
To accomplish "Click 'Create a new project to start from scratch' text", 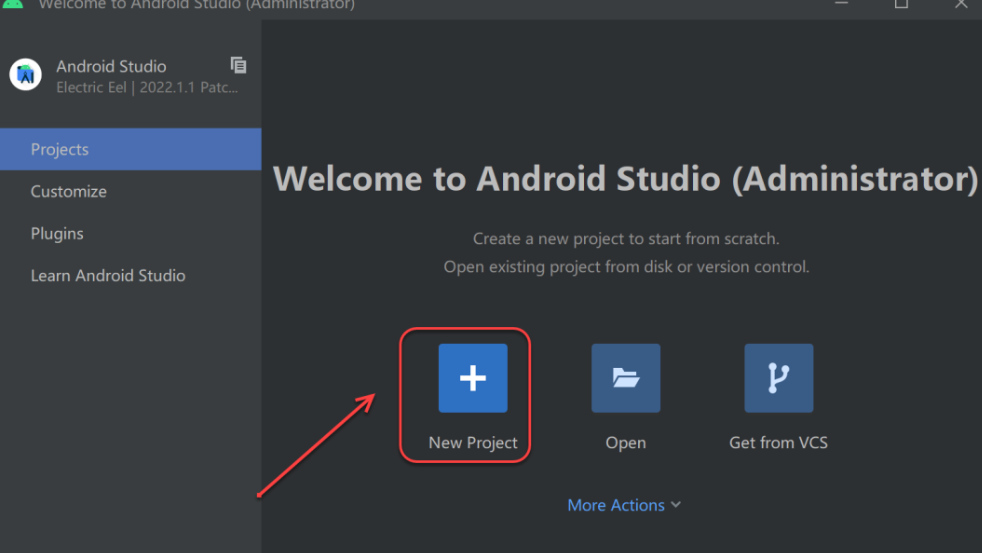I will click(626, 239).
